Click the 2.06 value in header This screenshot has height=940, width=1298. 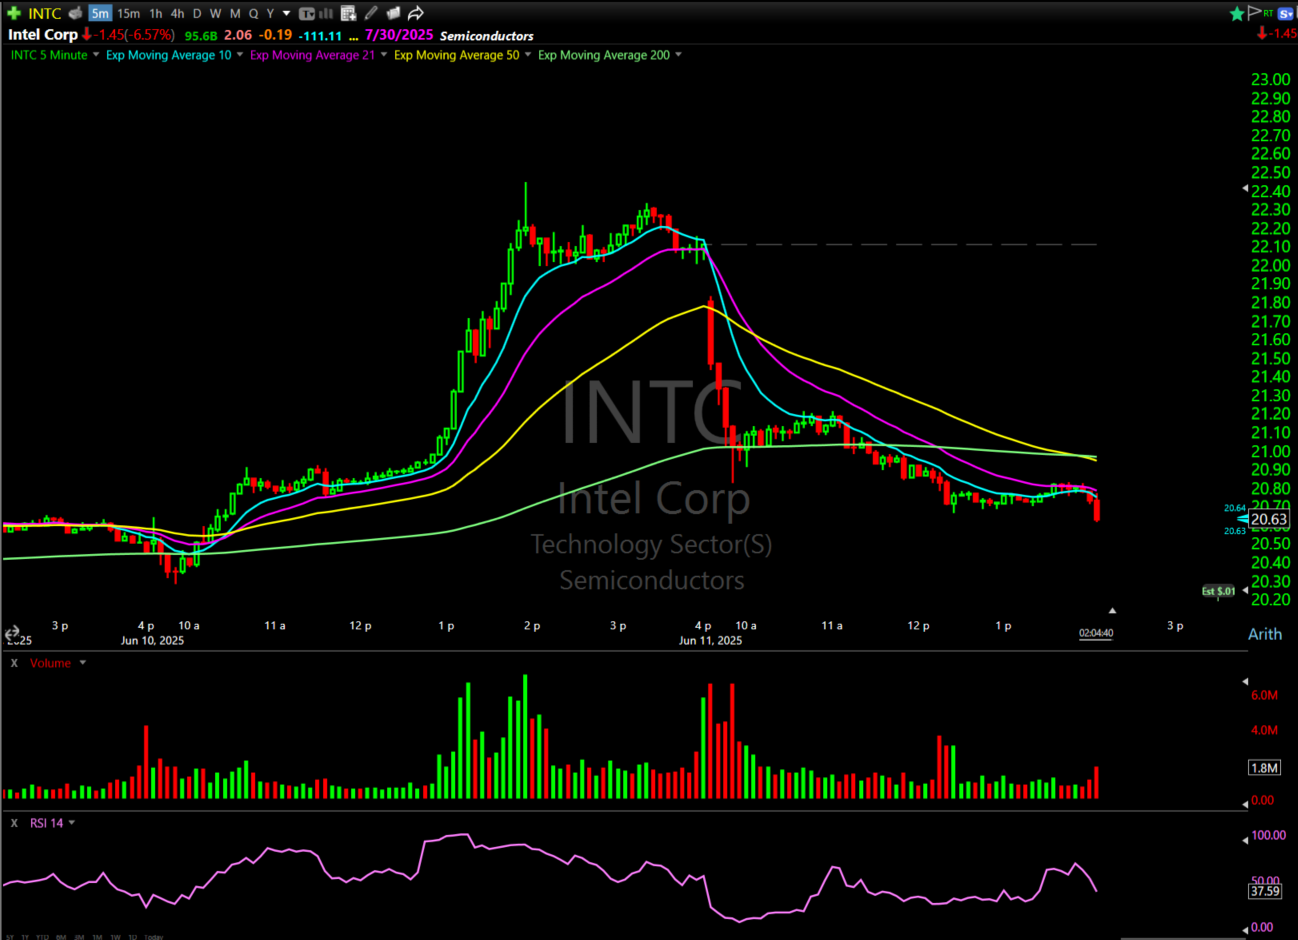tap(238, 35)
